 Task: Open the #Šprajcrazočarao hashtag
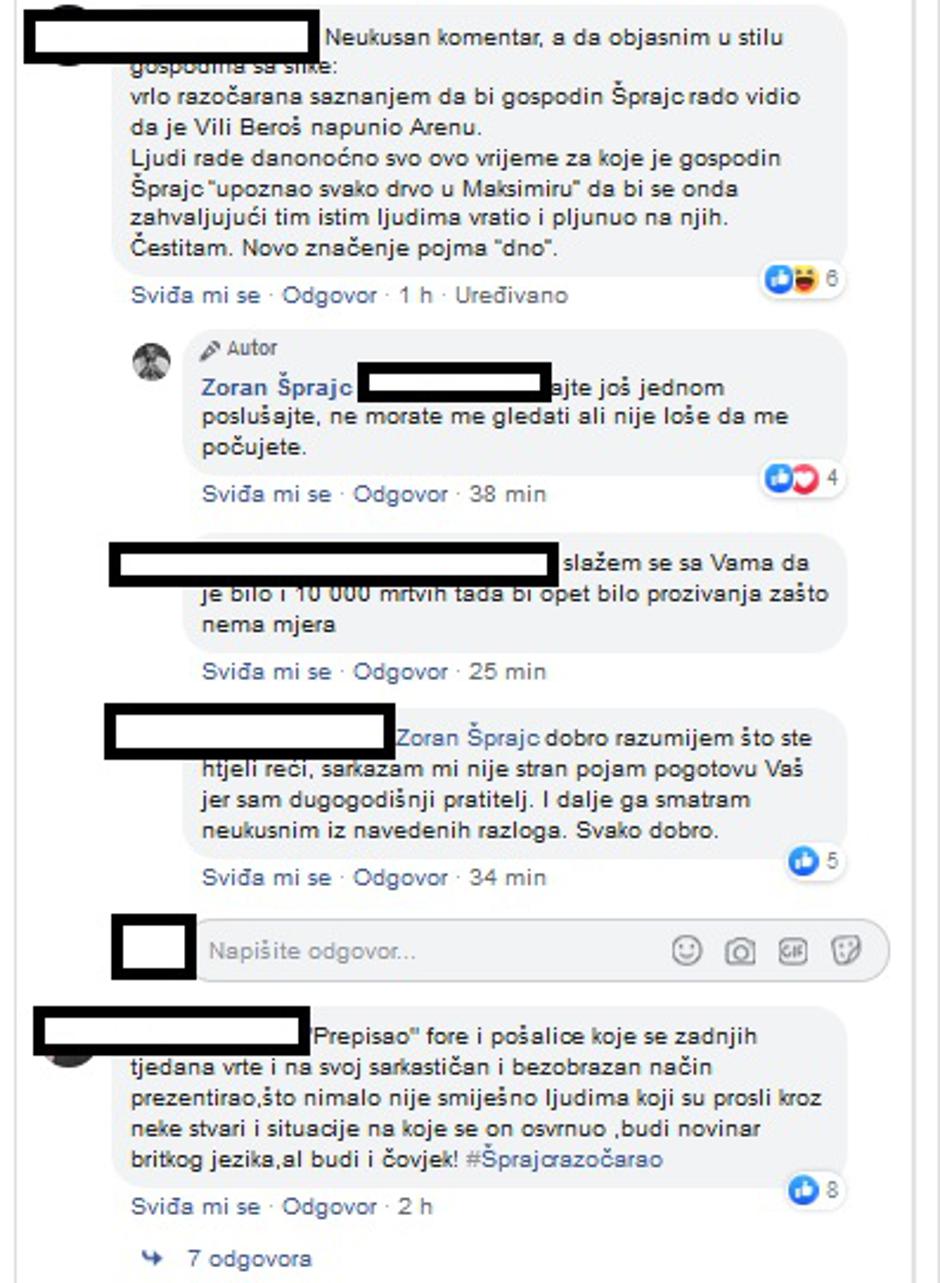(x=564, y=1159)
